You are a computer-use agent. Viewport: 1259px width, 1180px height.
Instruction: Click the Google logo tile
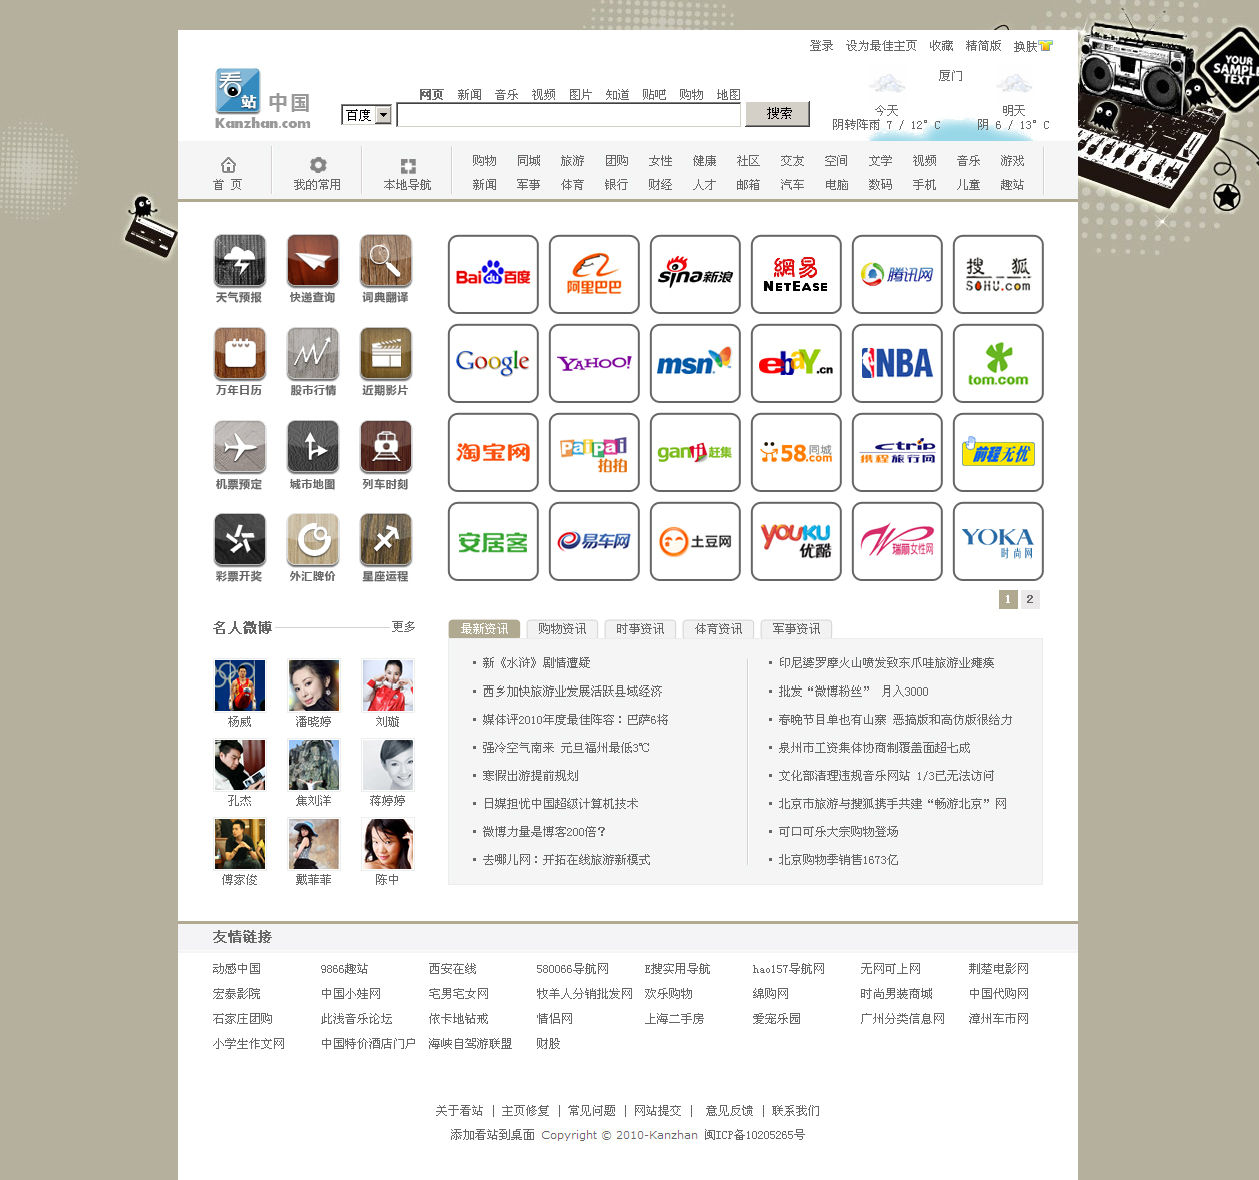[493, 363]
